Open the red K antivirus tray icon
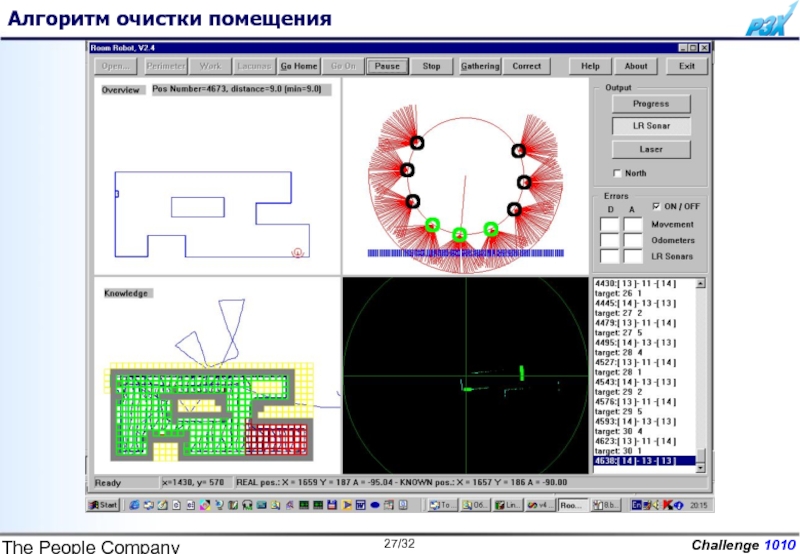Viewport: 800px width, 554px height. pos(667,505)
